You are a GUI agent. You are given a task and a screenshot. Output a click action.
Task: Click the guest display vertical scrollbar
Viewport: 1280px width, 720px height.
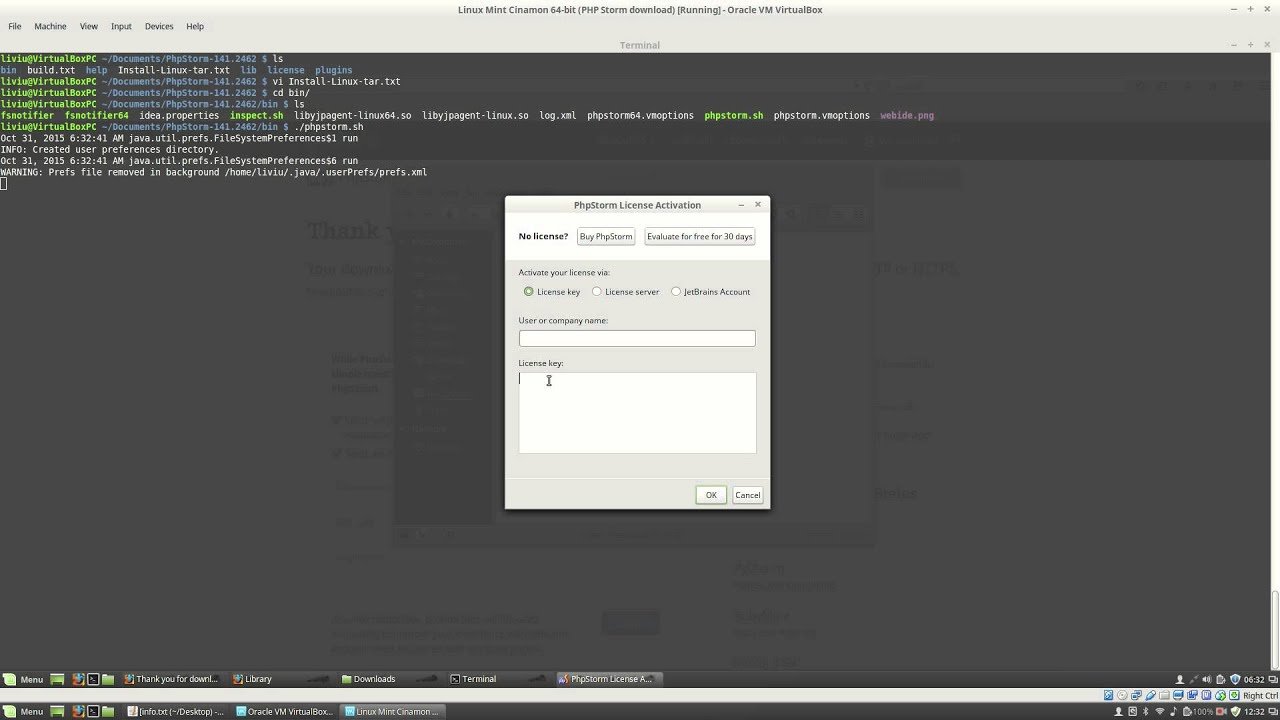1275,630
